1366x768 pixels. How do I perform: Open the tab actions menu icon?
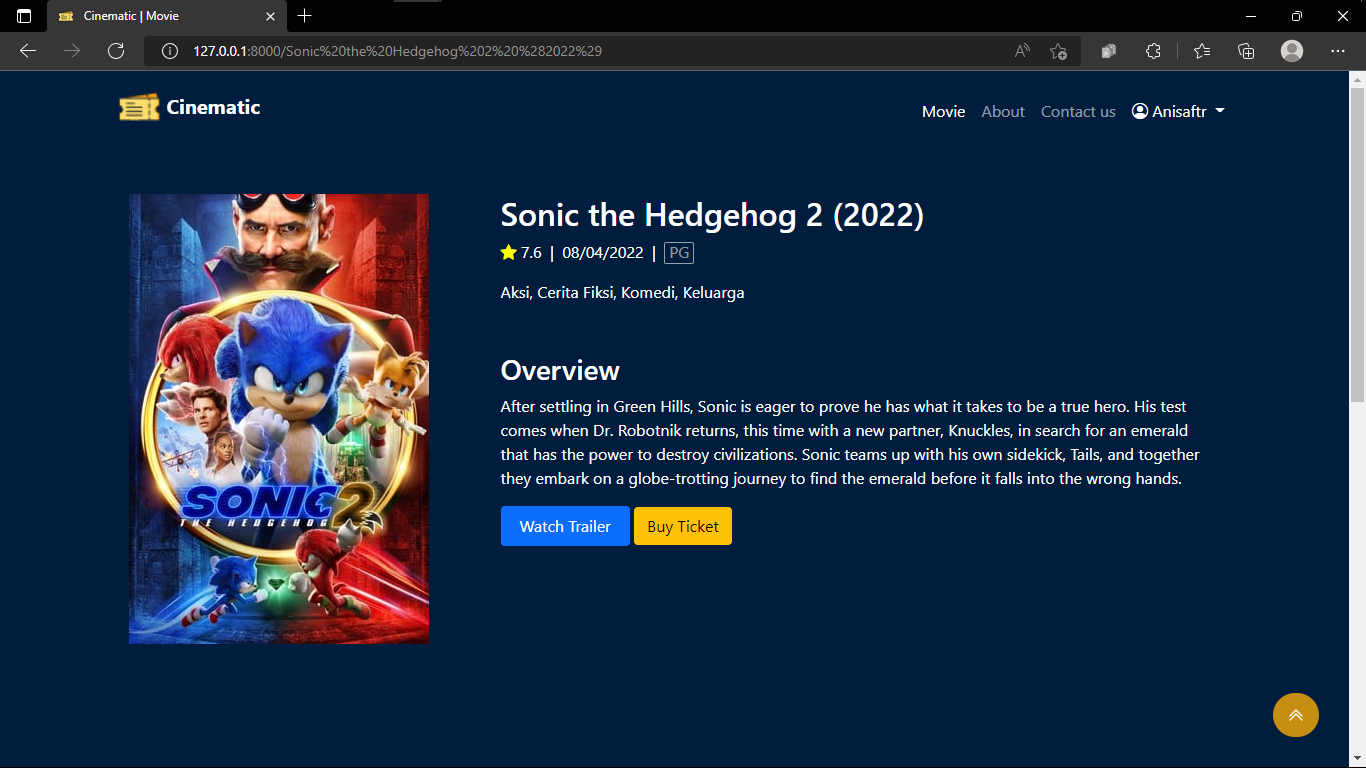[24, 16]
